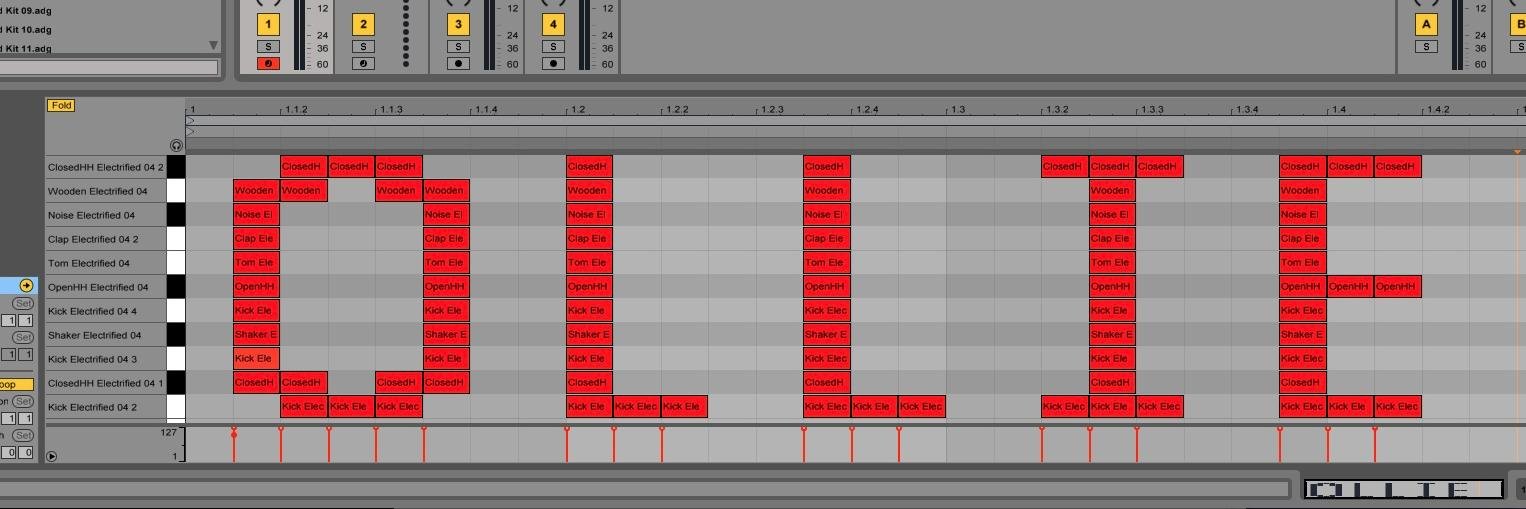Select the OpenHH Electrified 04 lane name
The width and height of the screenshot is (1526, 509).
(x=98, y=287)
